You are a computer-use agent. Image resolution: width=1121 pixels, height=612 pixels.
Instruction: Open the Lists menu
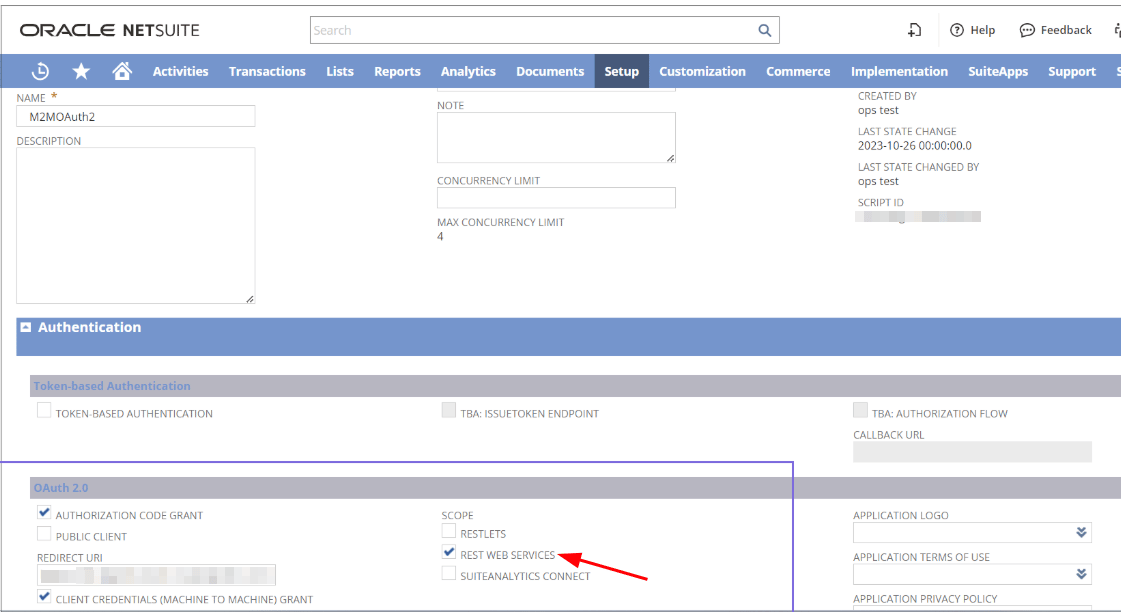click(340, 71)
